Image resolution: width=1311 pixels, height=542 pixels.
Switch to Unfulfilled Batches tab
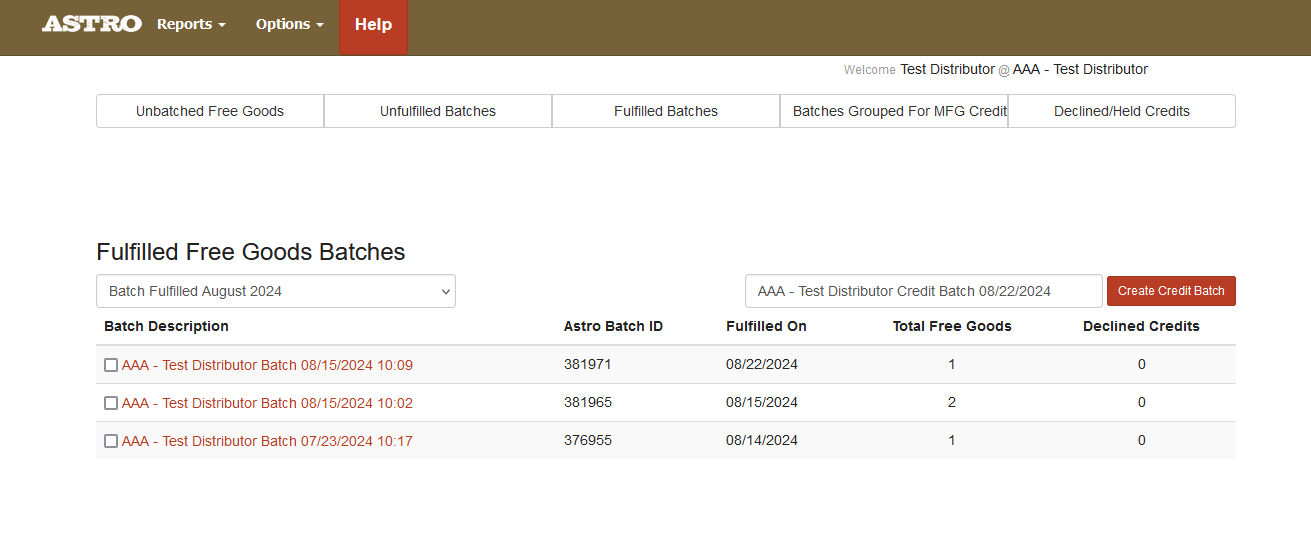click(438, 111)
